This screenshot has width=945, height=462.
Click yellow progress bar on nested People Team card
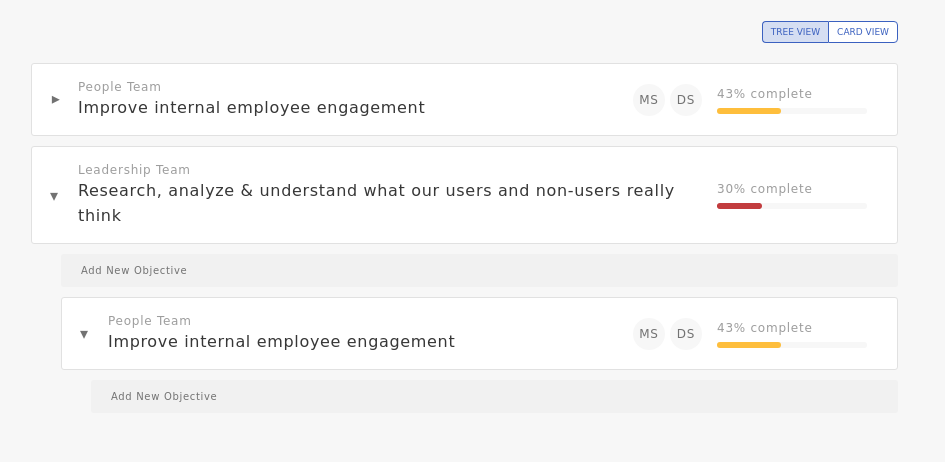click(x=749, y=345)
